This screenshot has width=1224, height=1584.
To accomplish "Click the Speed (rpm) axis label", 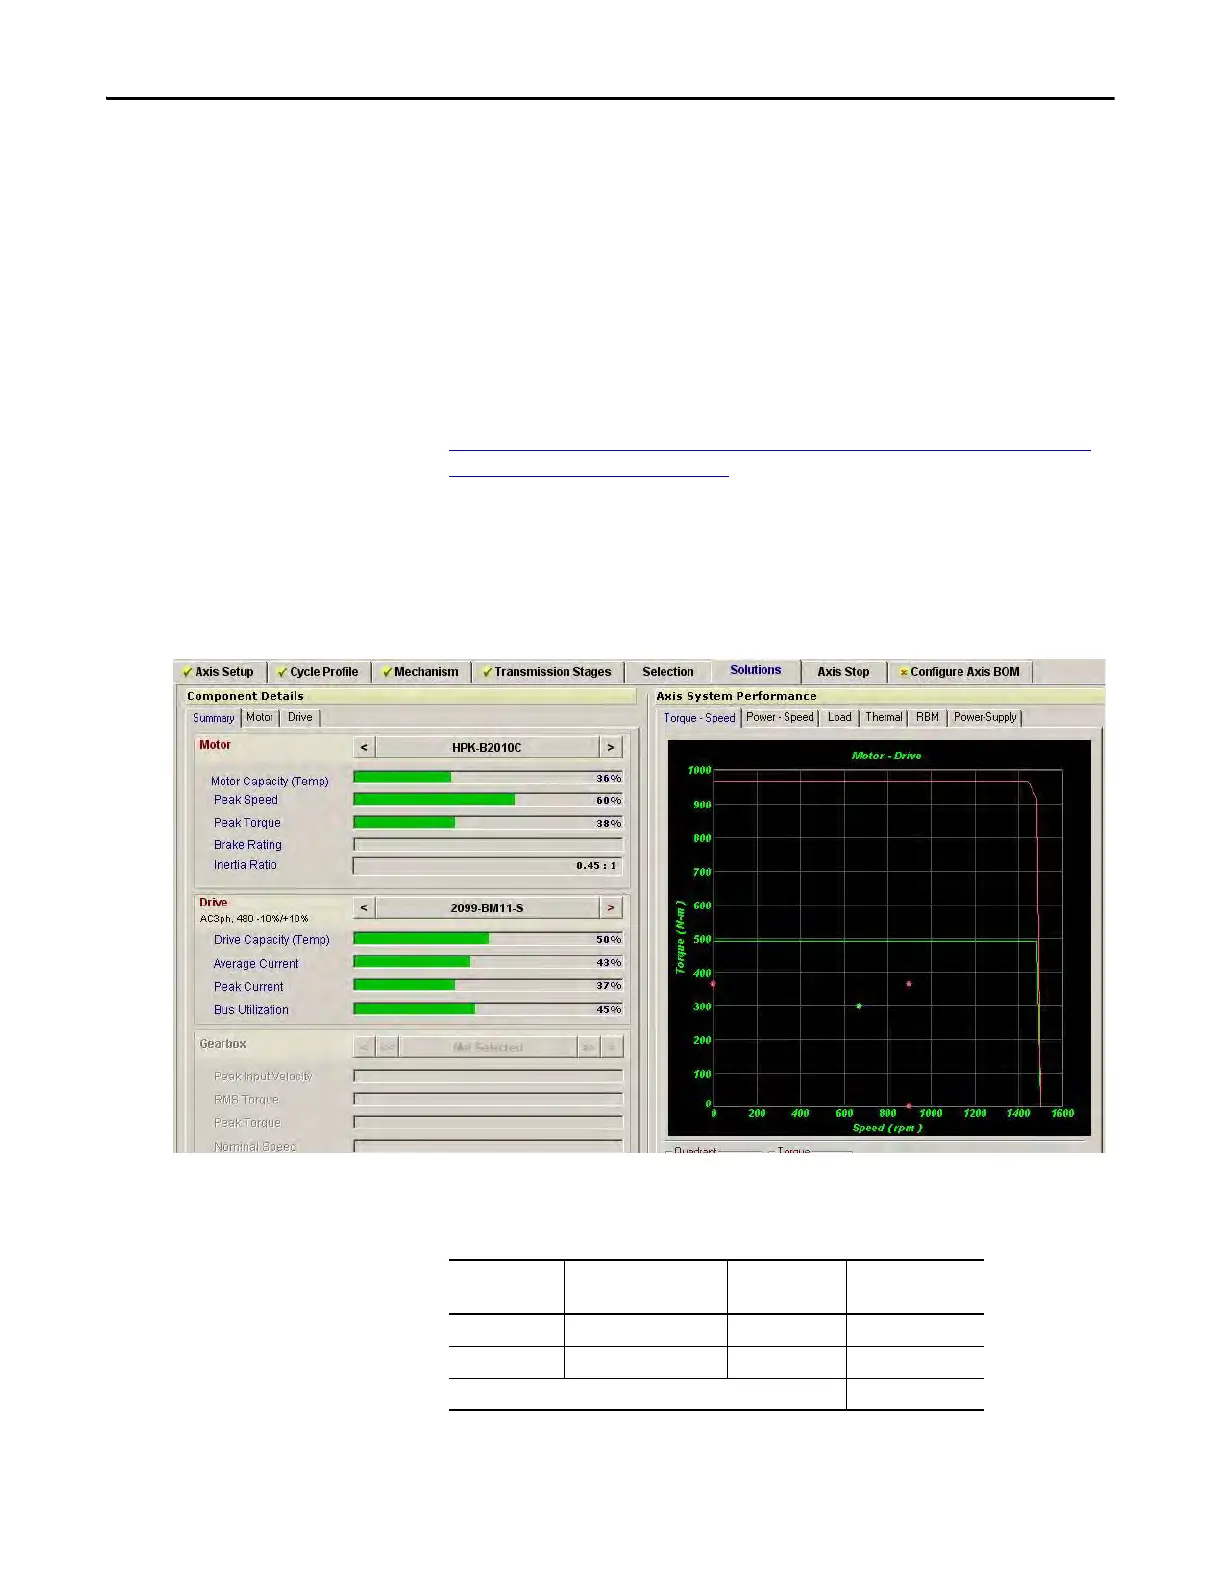I will [x=887, y=1128].
